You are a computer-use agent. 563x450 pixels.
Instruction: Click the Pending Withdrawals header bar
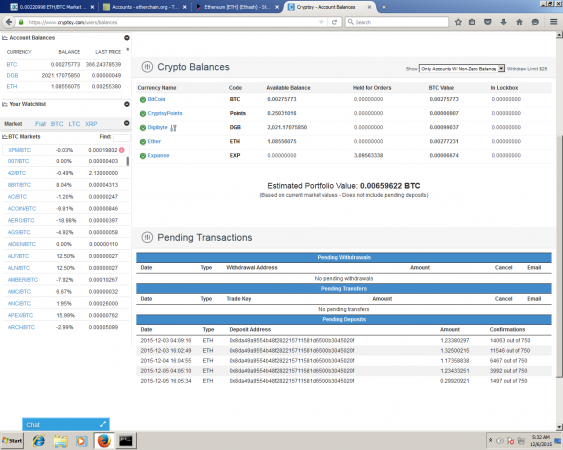click(344, 258)
